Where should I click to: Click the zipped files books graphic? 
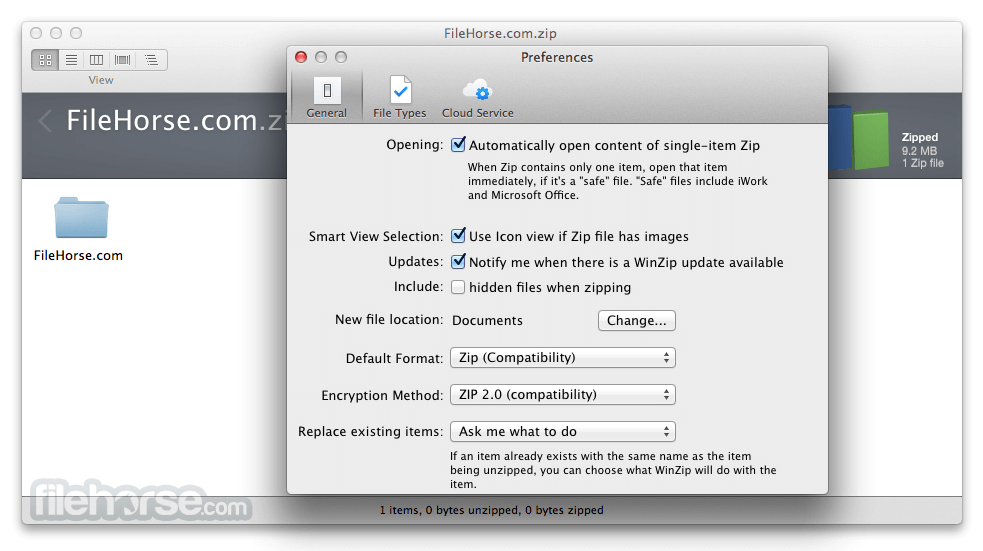click(x=859, y=137)
